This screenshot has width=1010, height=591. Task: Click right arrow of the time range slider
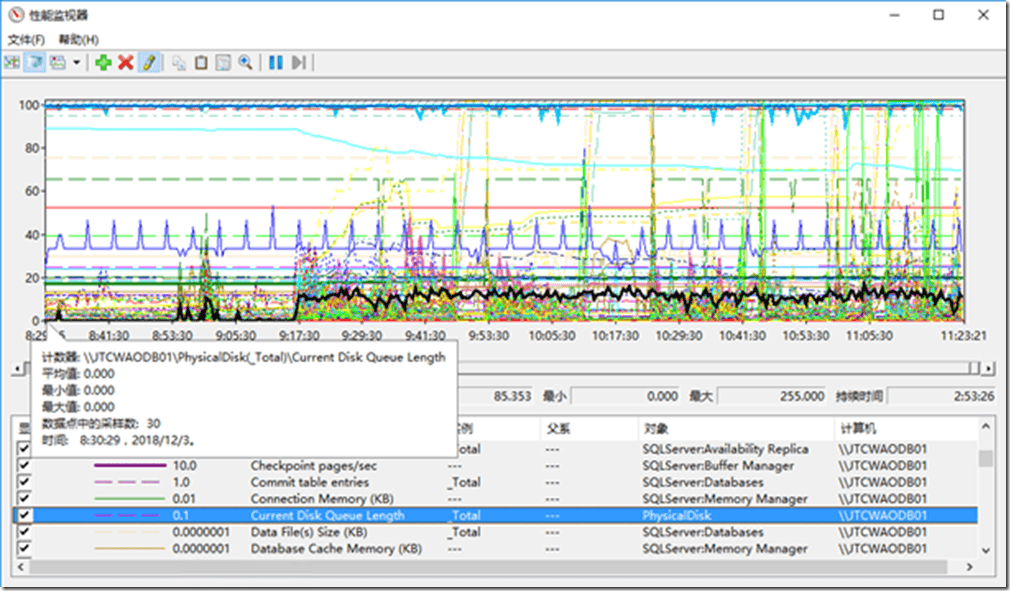tap(987, 369)
